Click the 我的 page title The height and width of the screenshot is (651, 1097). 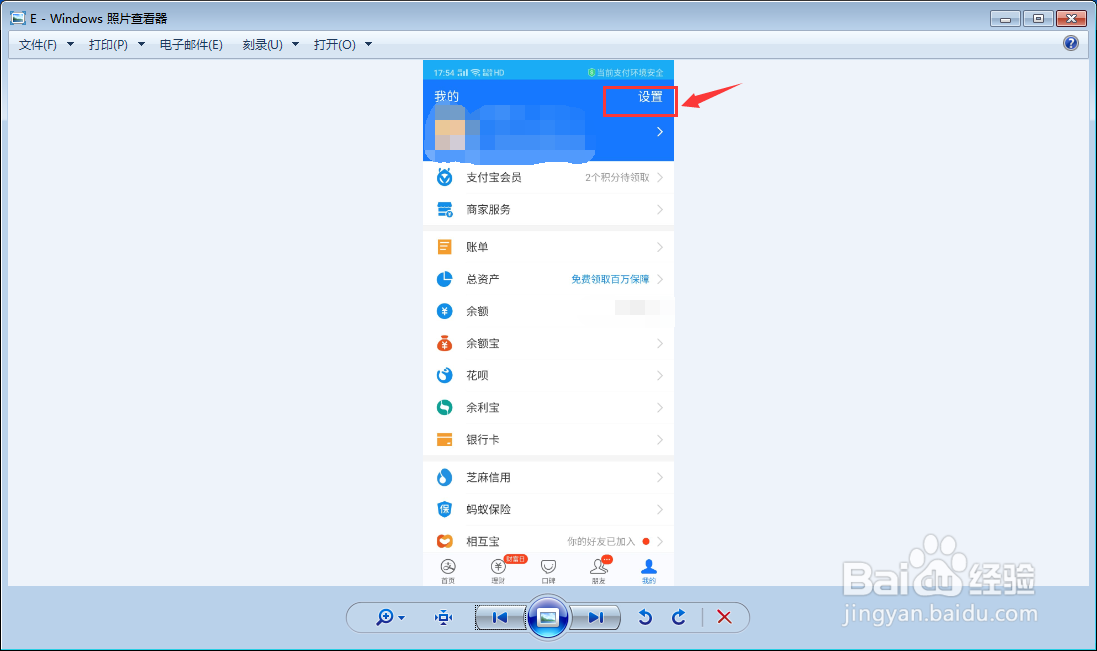coord(446,96)
